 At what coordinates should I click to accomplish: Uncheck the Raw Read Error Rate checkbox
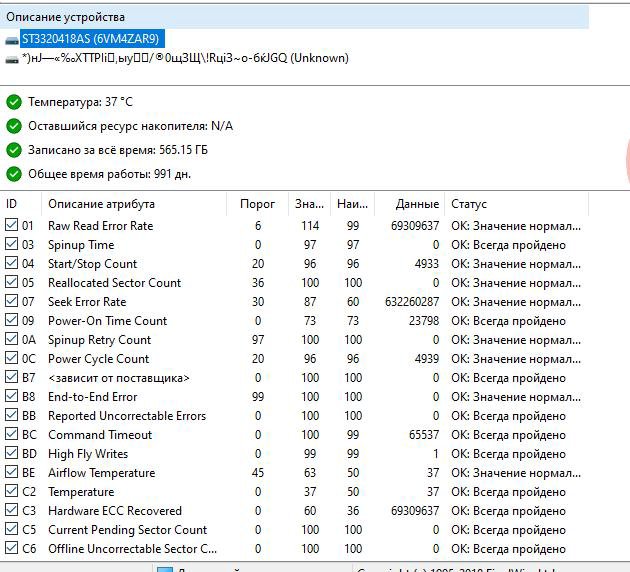pyautogui.click(x=11, y=226)
